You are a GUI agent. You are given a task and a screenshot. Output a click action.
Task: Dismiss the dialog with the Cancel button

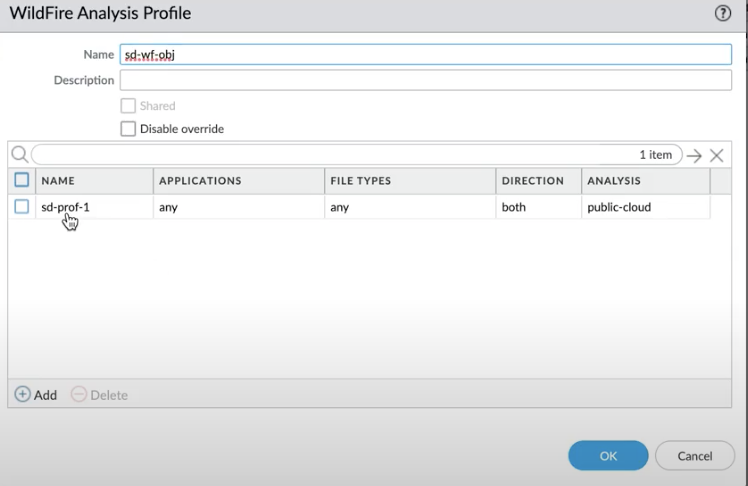tap(694, 456)
